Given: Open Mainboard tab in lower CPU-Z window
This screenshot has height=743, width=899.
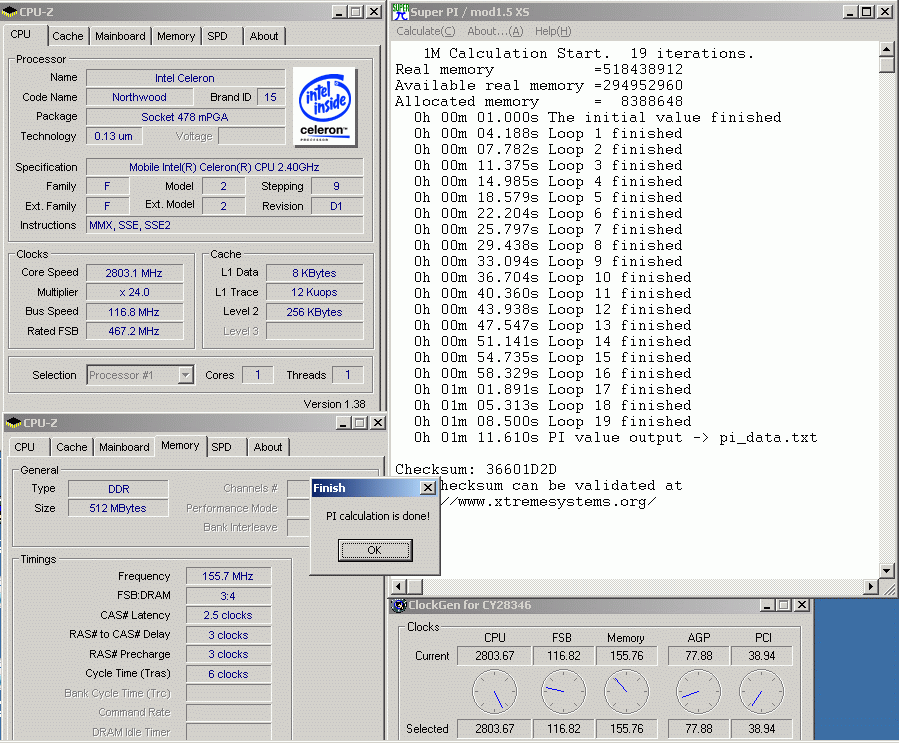Looking at the screenshot, I should 124,447.
